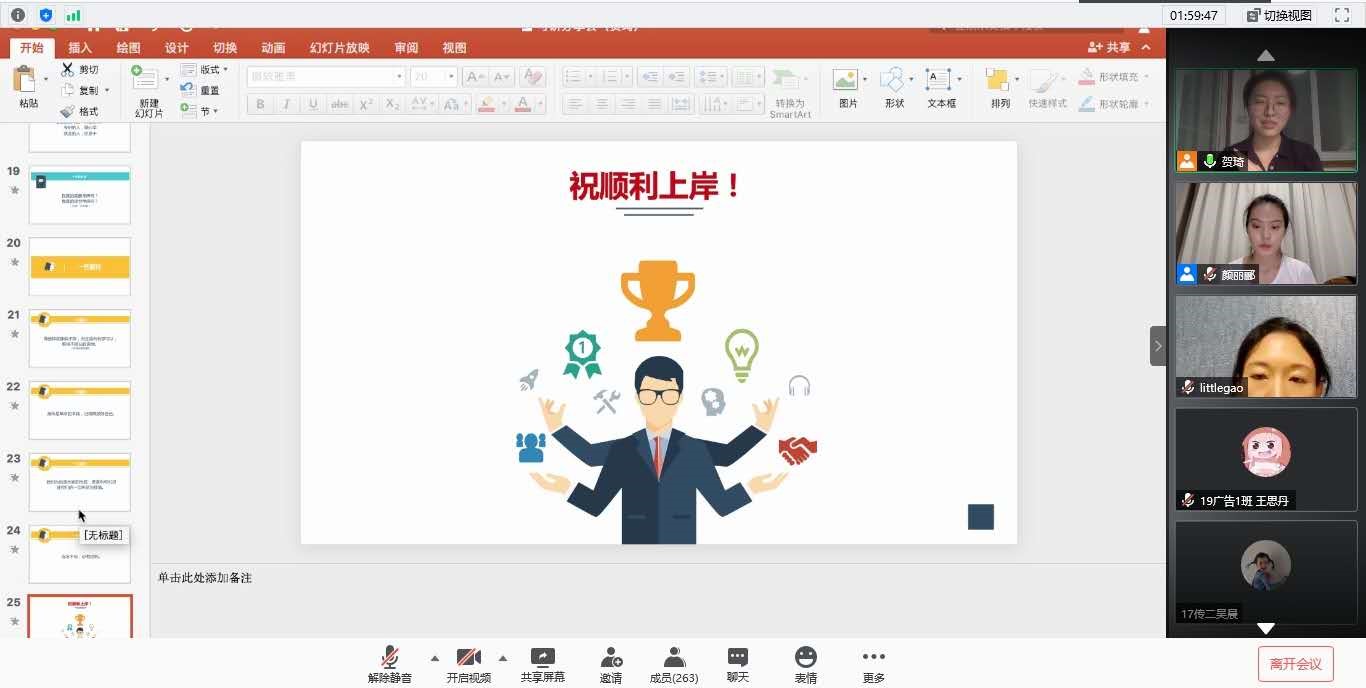Expand audio options arrow beside Unmute

click(434, 658)
